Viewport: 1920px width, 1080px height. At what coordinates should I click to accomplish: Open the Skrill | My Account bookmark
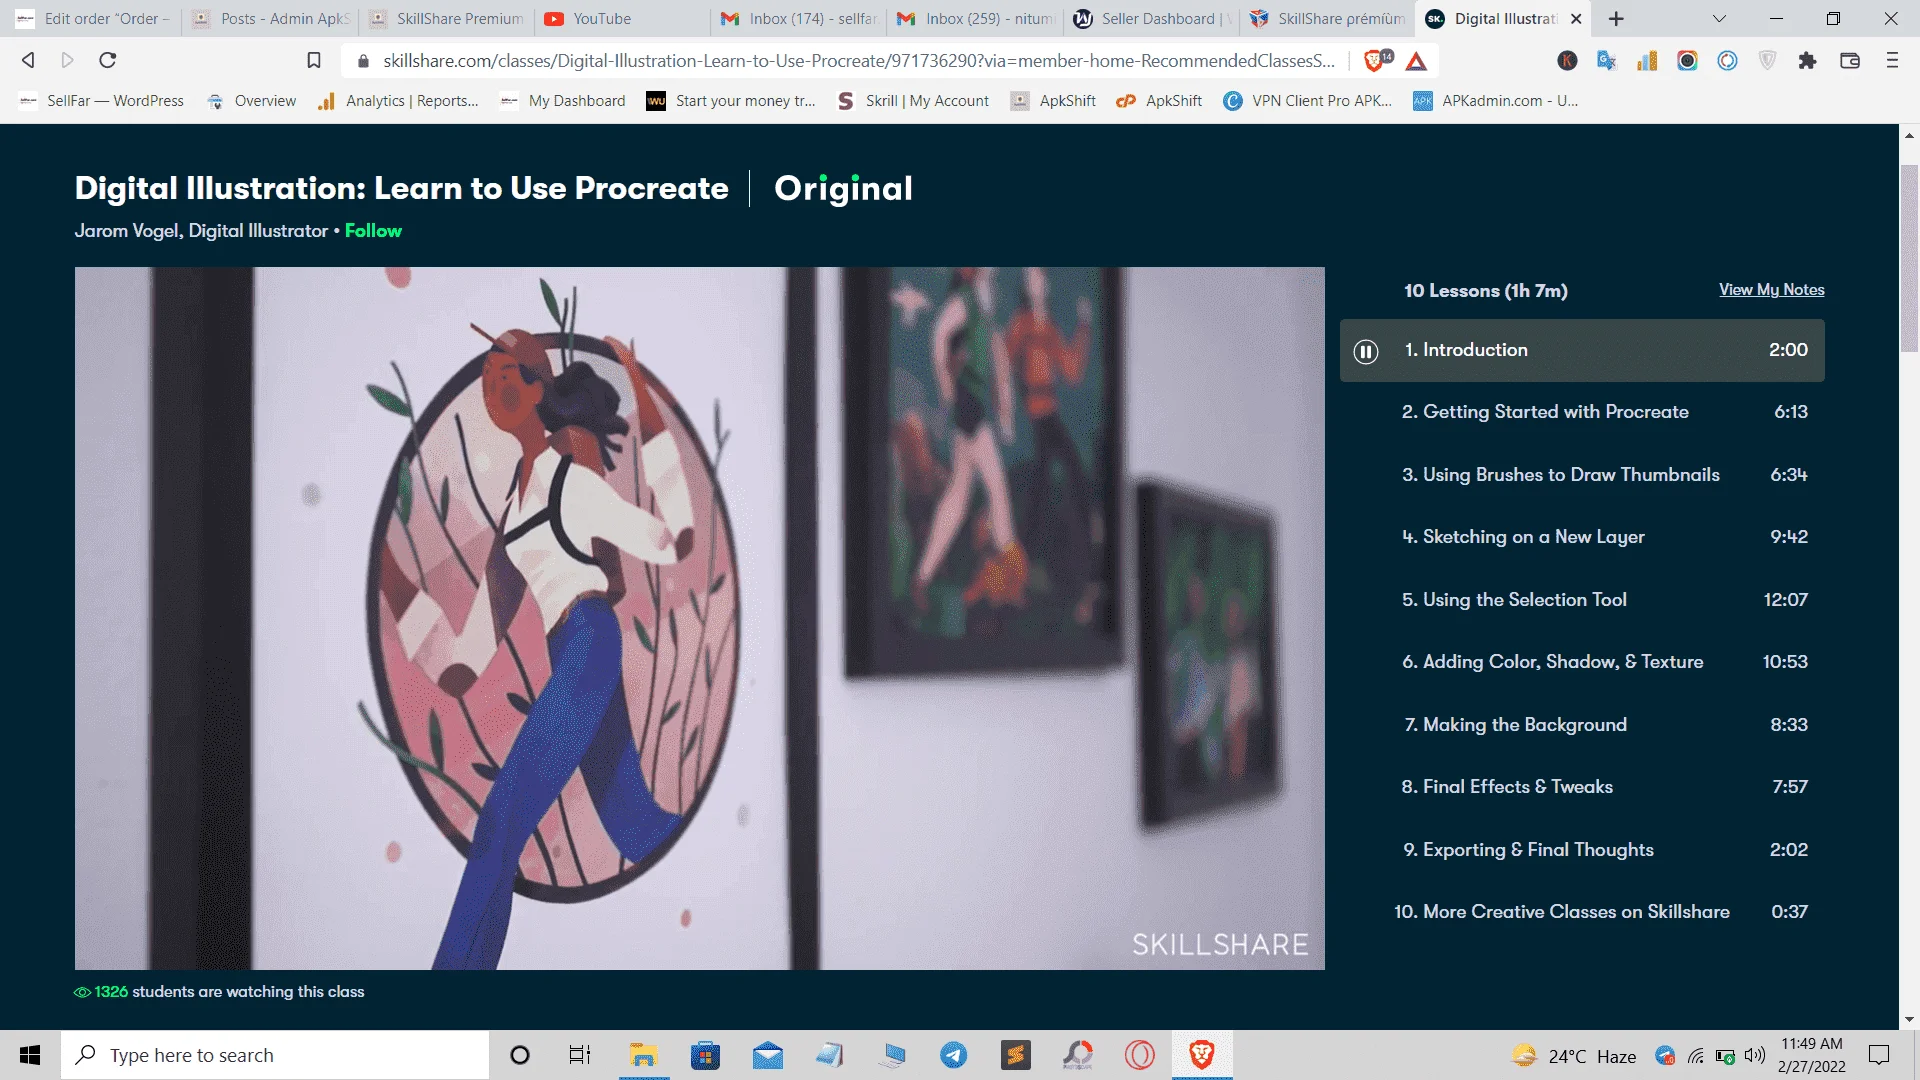[x=914, y=101]
